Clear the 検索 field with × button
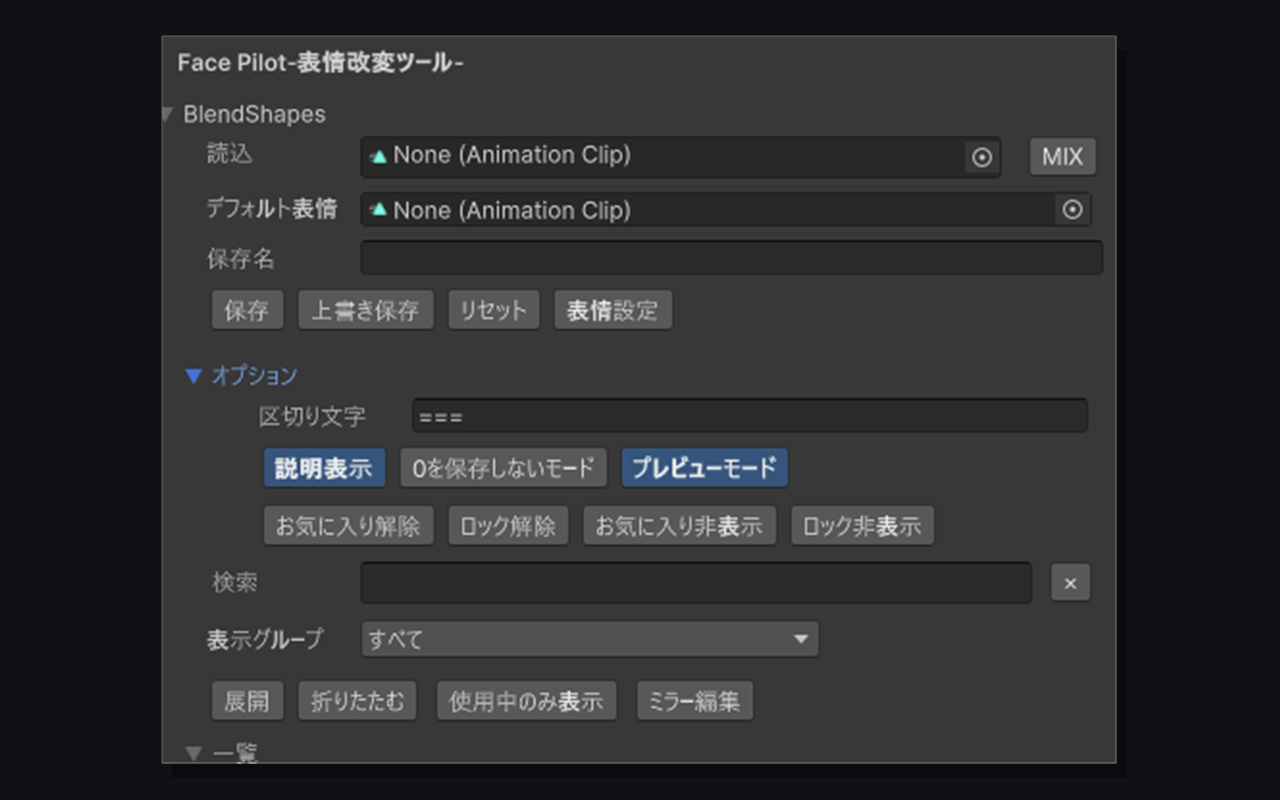The image size is (1280, 800). [x=1070, y=583]
